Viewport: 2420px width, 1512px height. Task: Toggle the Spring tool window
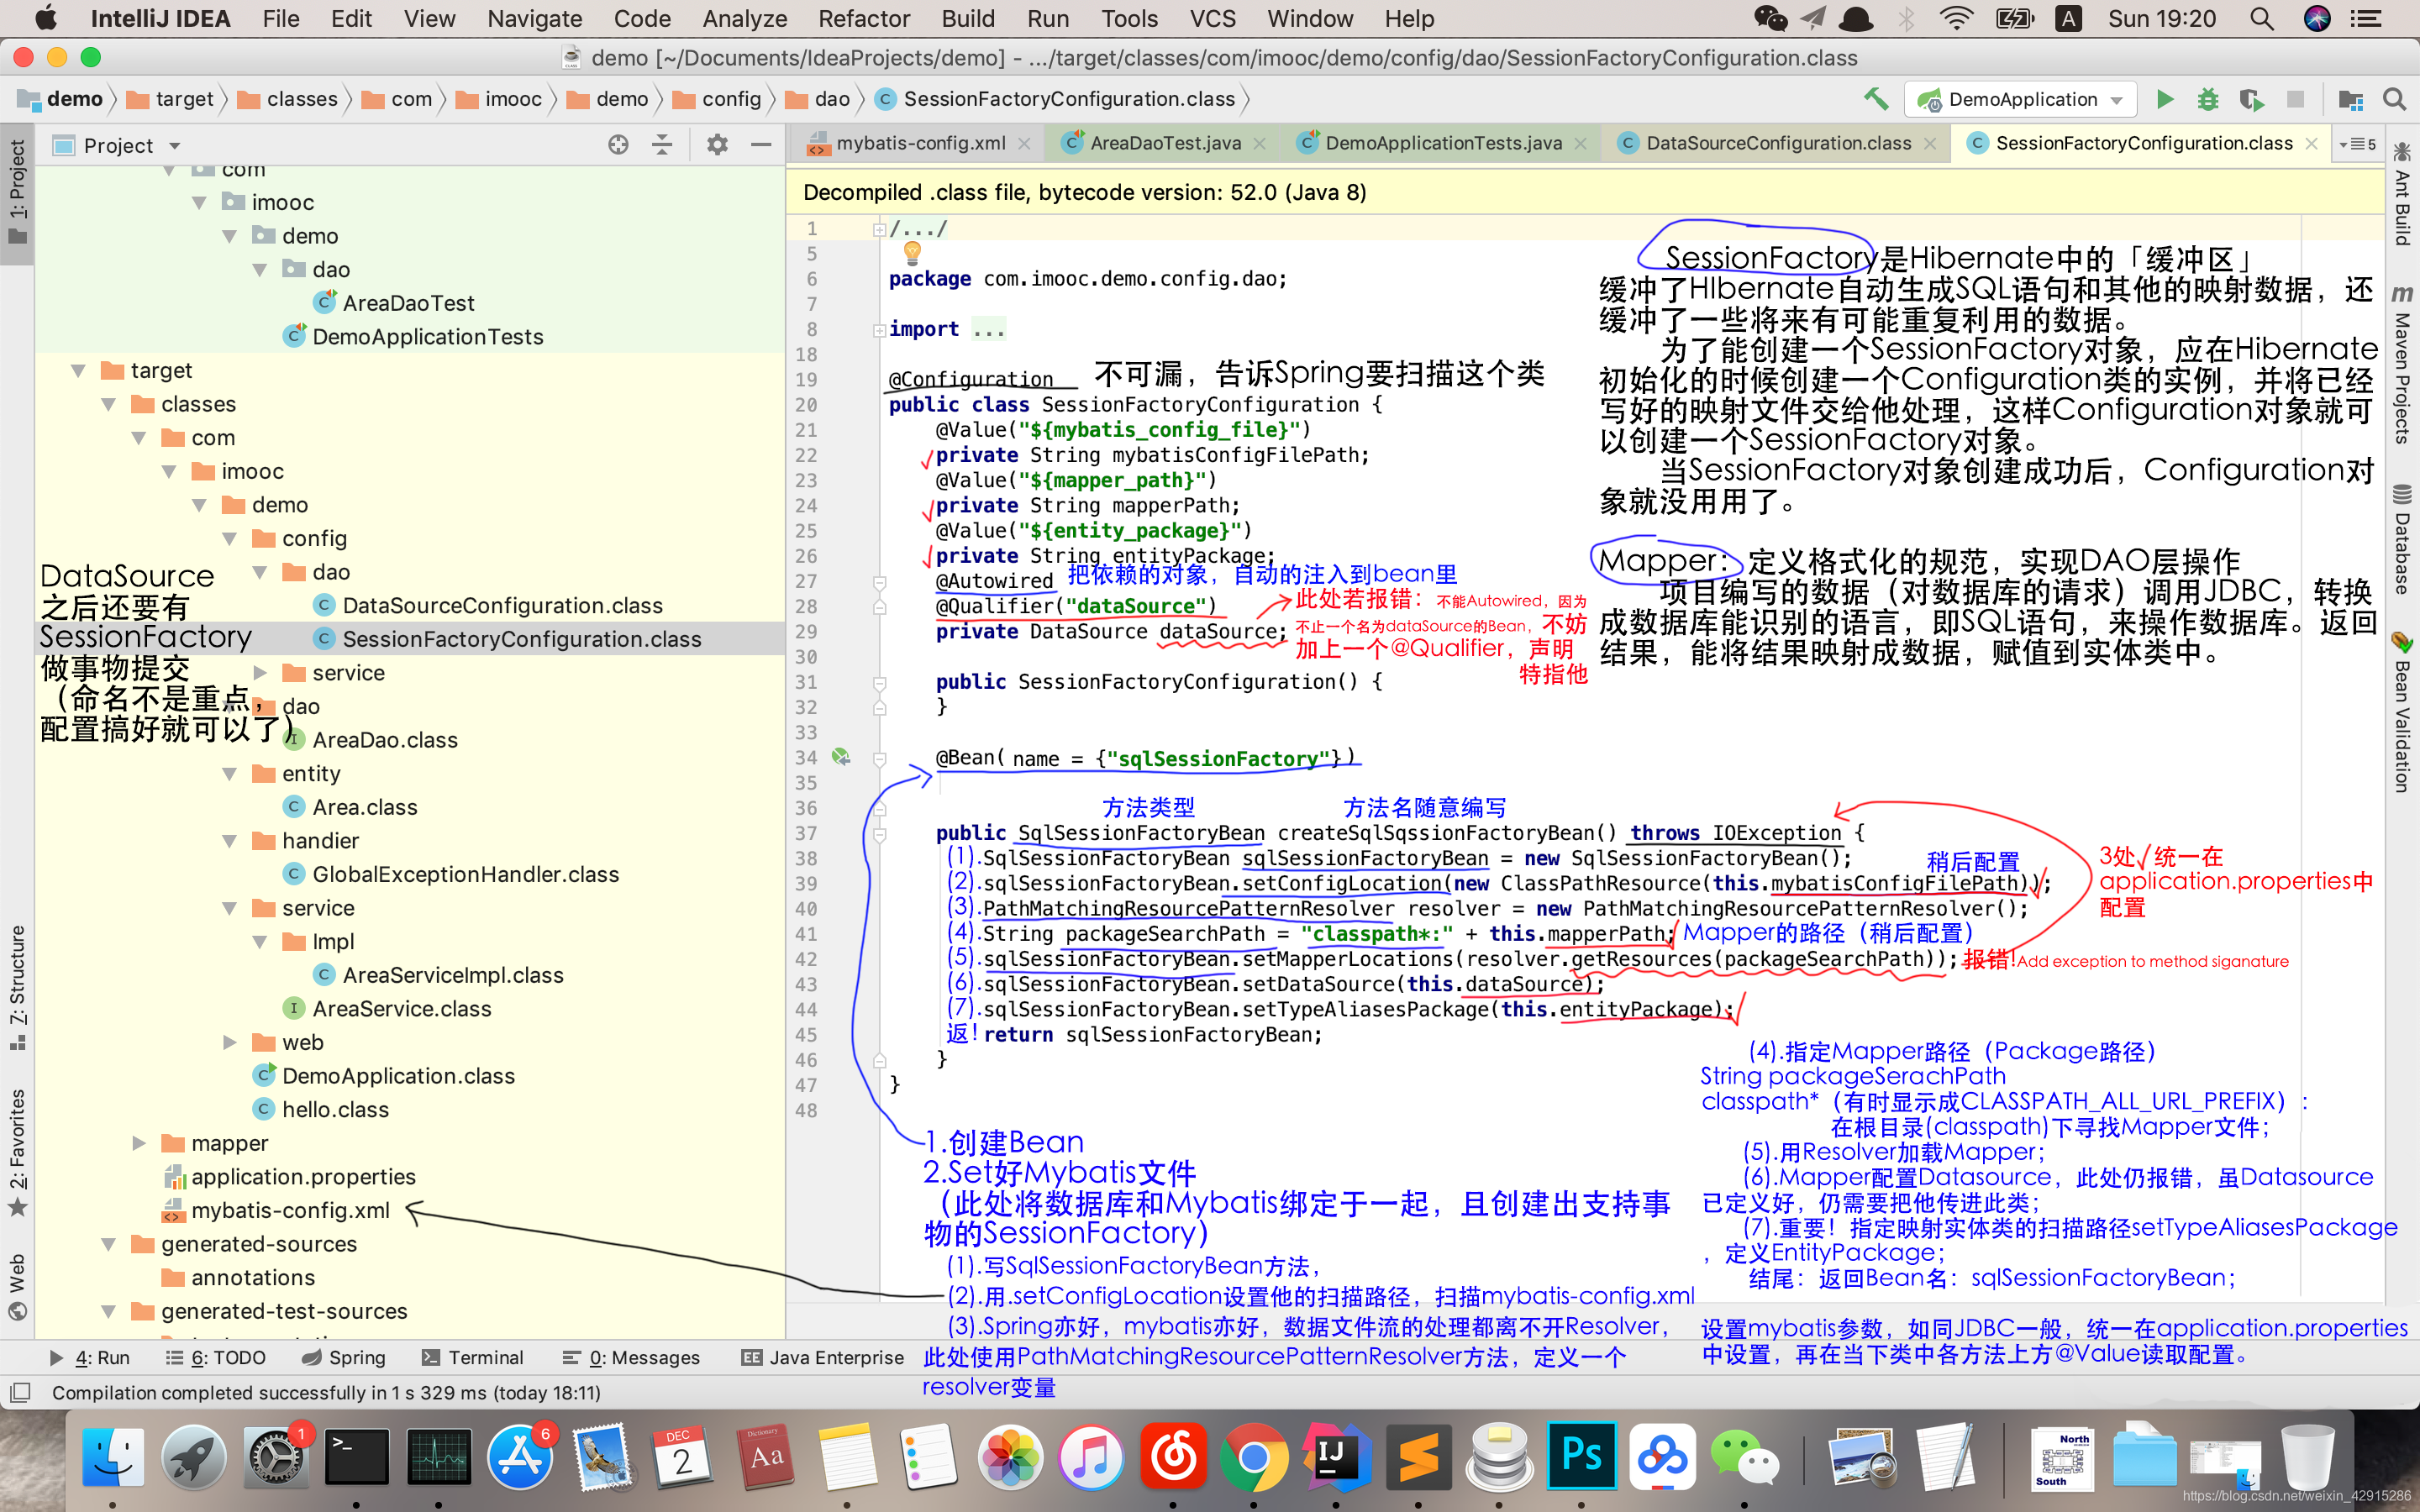click(344, 1357)
